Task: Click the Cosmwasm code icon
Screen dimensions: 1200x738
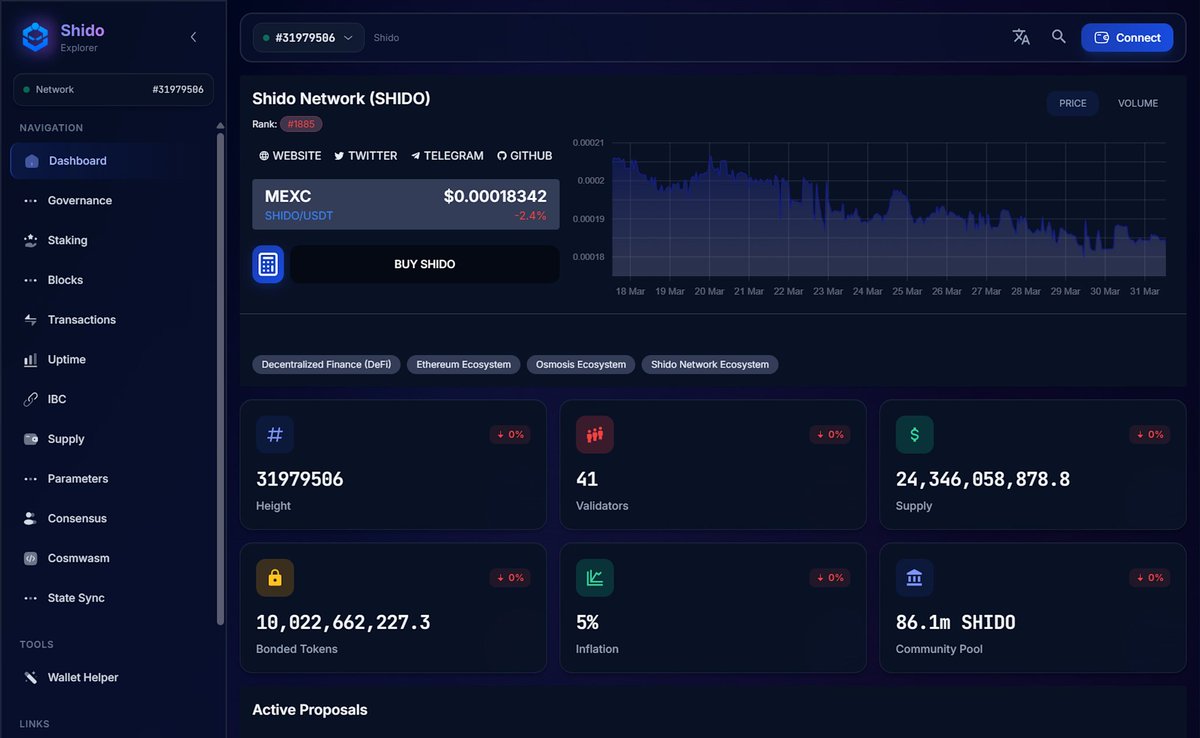Action: 30,558
